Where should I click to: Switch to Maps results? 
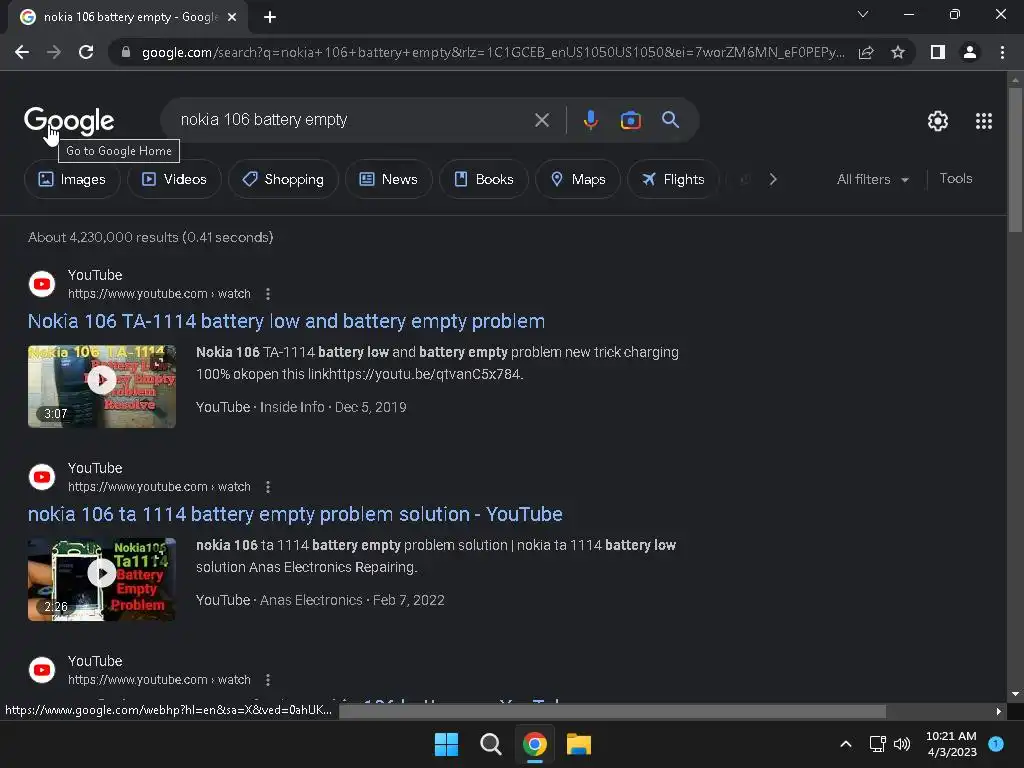578,179
